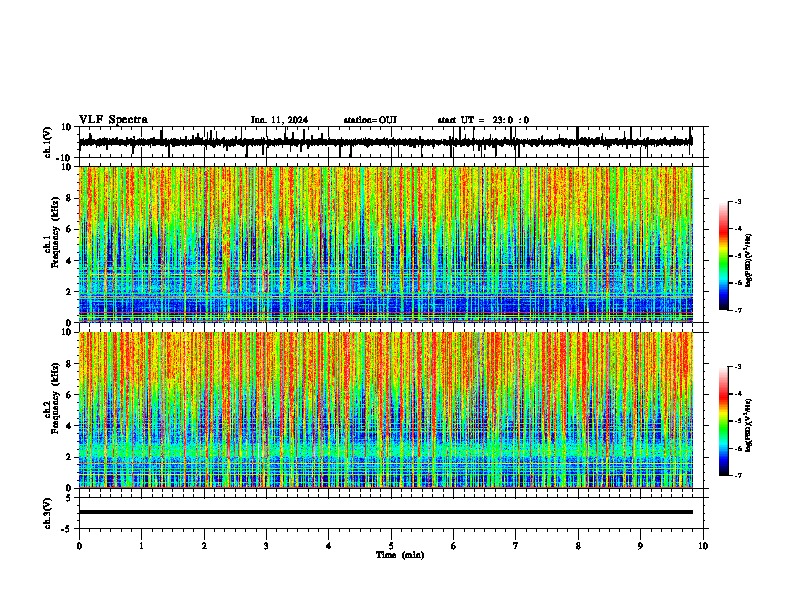Click the "Time (min)" axis title

(400, 555)
